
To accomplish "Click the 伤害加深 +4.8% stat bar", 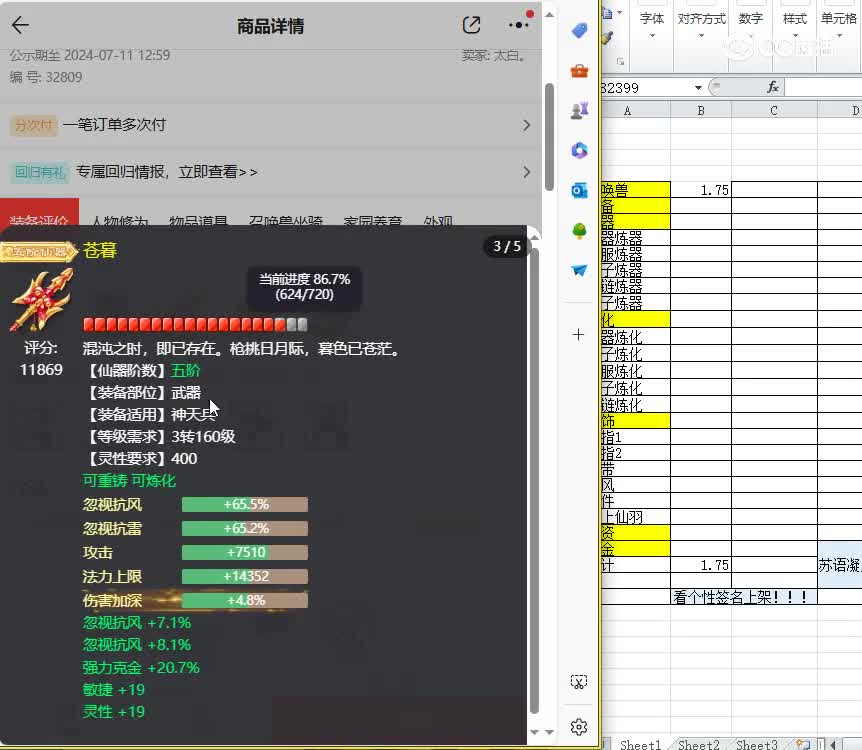I will pos(245,600).
